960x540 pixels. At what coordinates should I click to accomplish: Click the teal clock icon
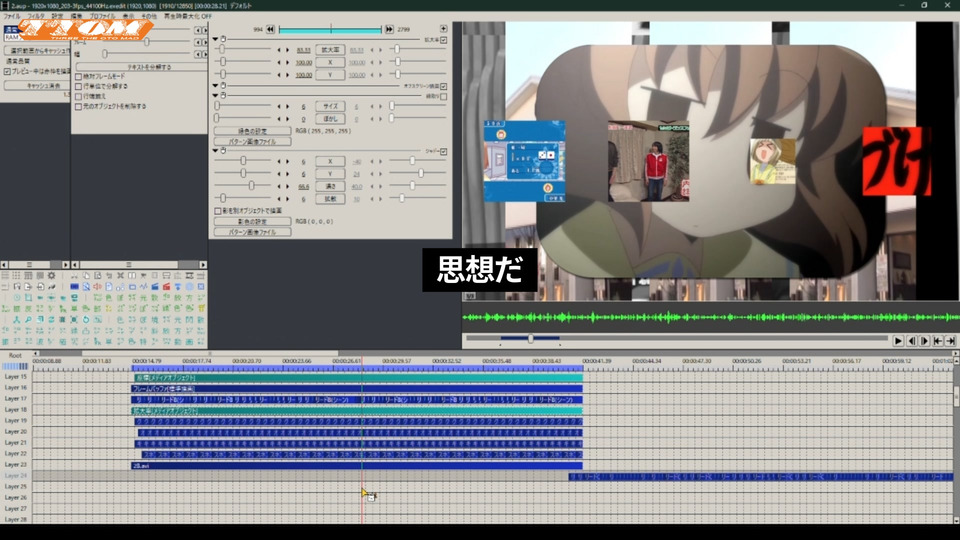(x=17, y=298)
